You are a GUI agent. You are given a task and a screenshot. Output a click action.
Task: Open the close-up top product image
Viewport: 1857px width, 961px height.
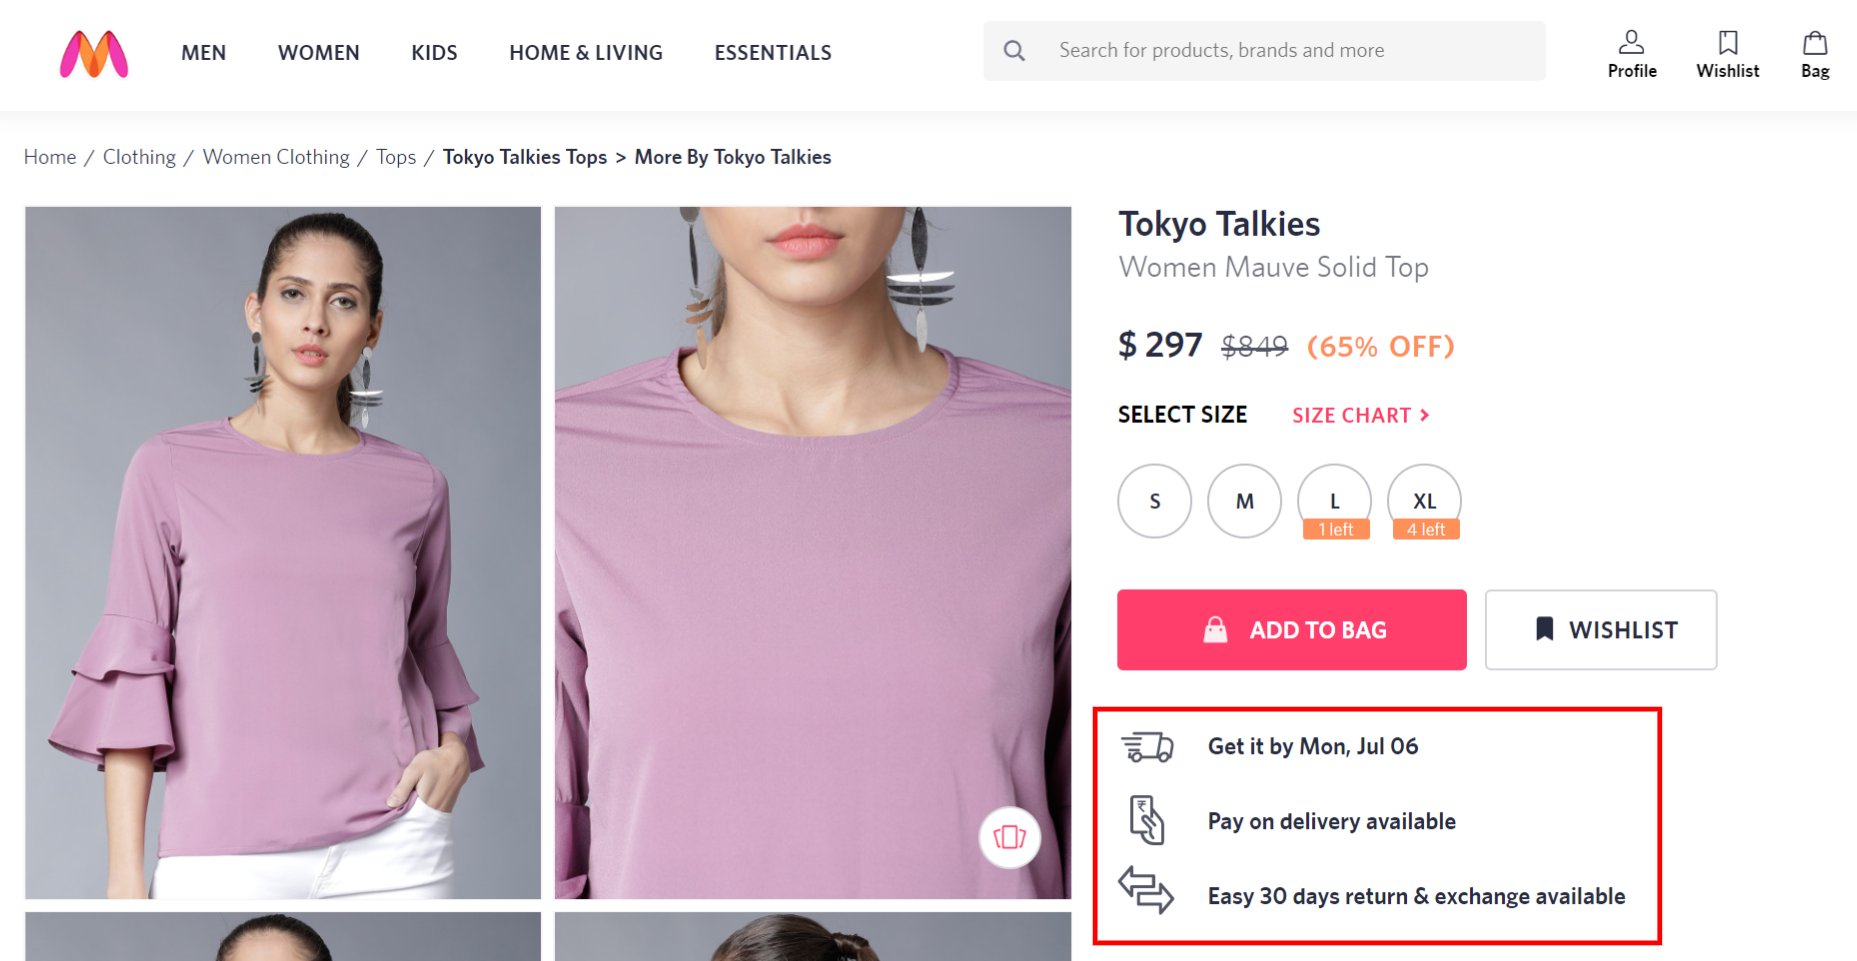point(813,553)
